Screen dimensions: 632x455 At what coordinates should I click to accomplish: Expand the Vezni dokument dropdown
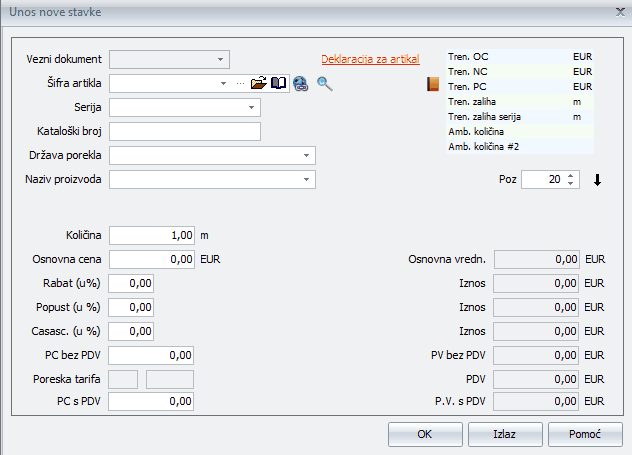click(x=221, y=59)
